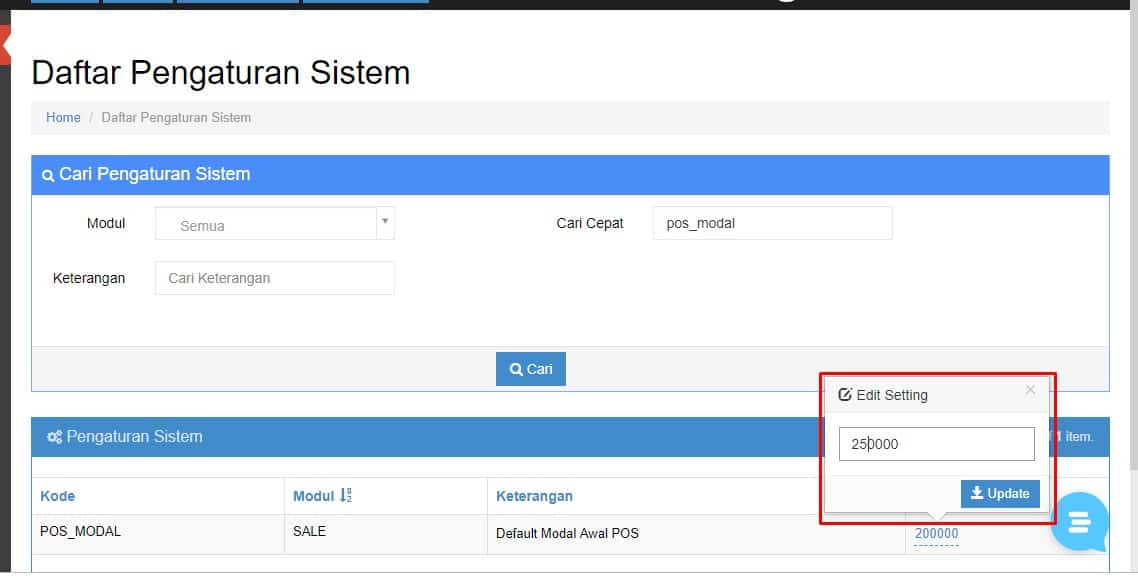Click the 200000 editable value link
Viewport: 1138px width, 578px height.
(x=936, y=534)
